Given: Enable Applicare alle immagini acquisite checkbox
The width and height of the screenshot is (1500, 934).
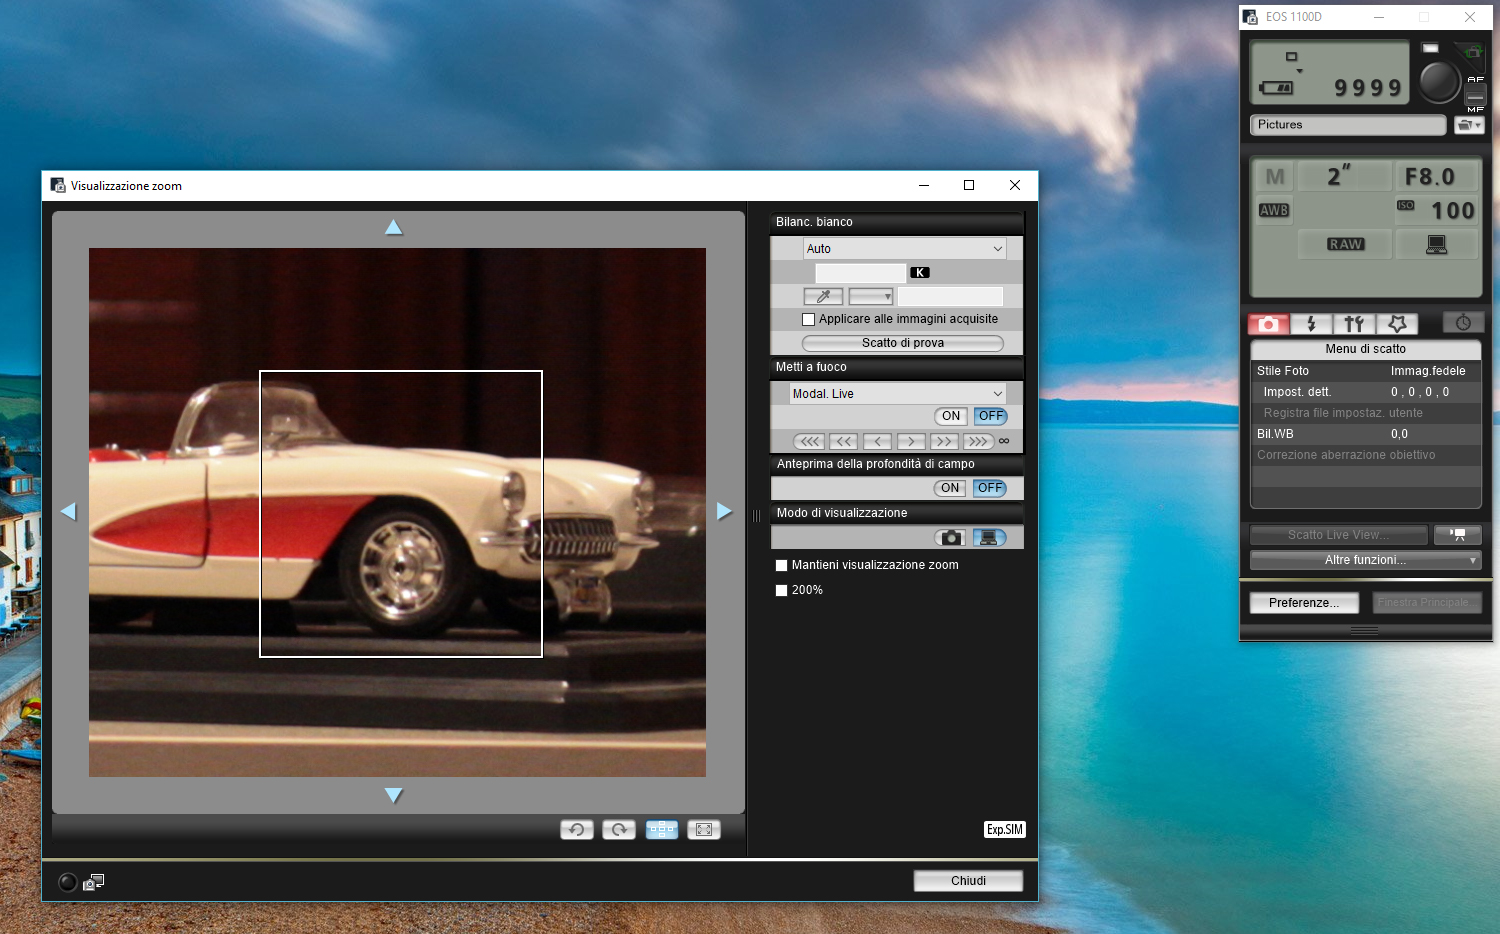Looking at the screenshot, I should click(x=809, y=319).
